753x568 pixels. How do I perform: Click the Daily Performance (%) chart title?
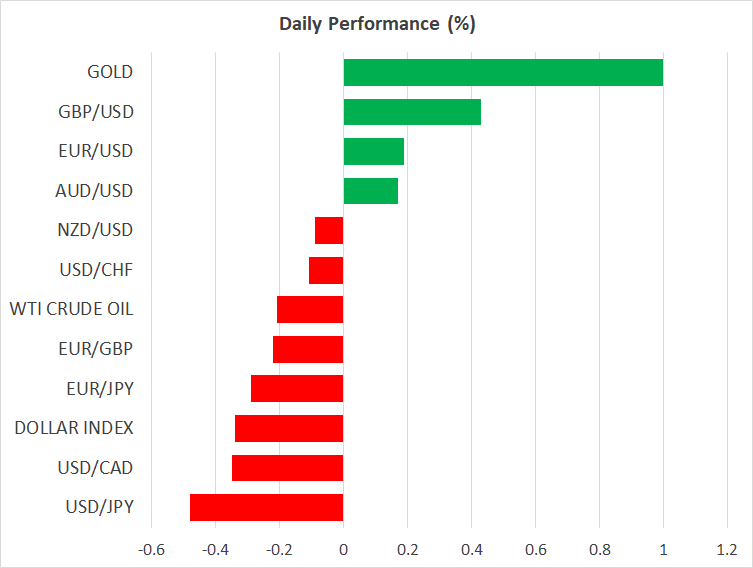(376, 24)
